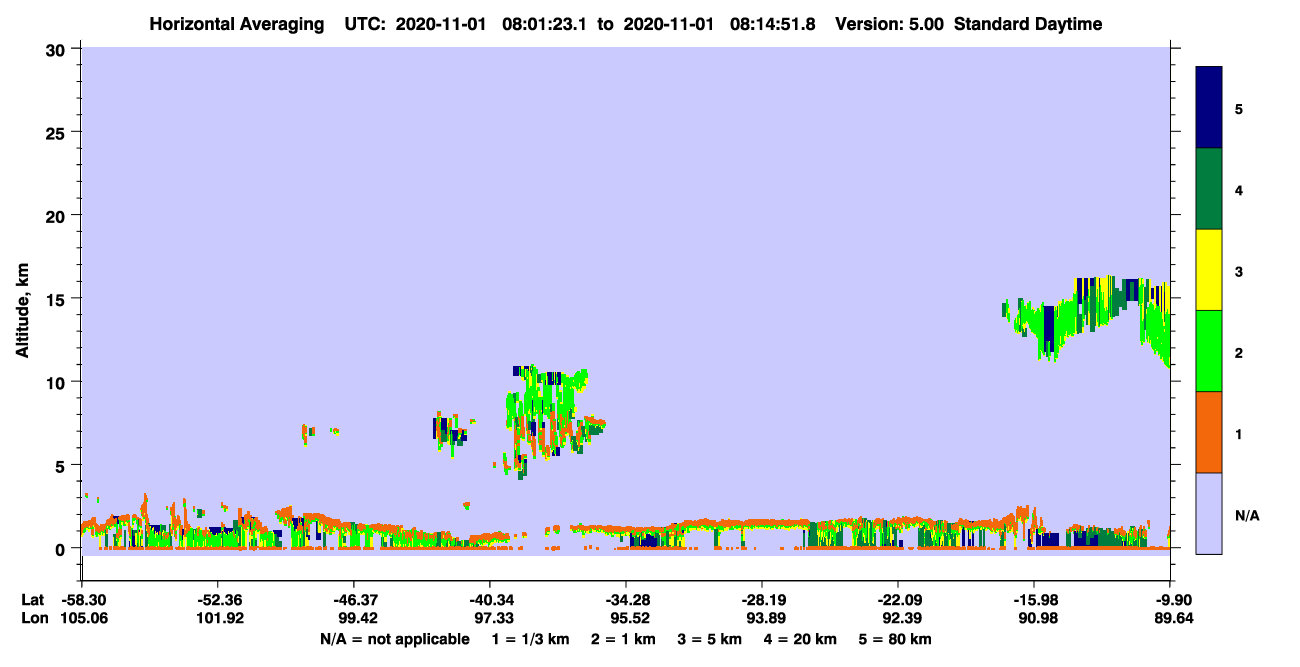Click latitude value '-9.90'
Viewport: 1300px width, 667px height.
1171,600
